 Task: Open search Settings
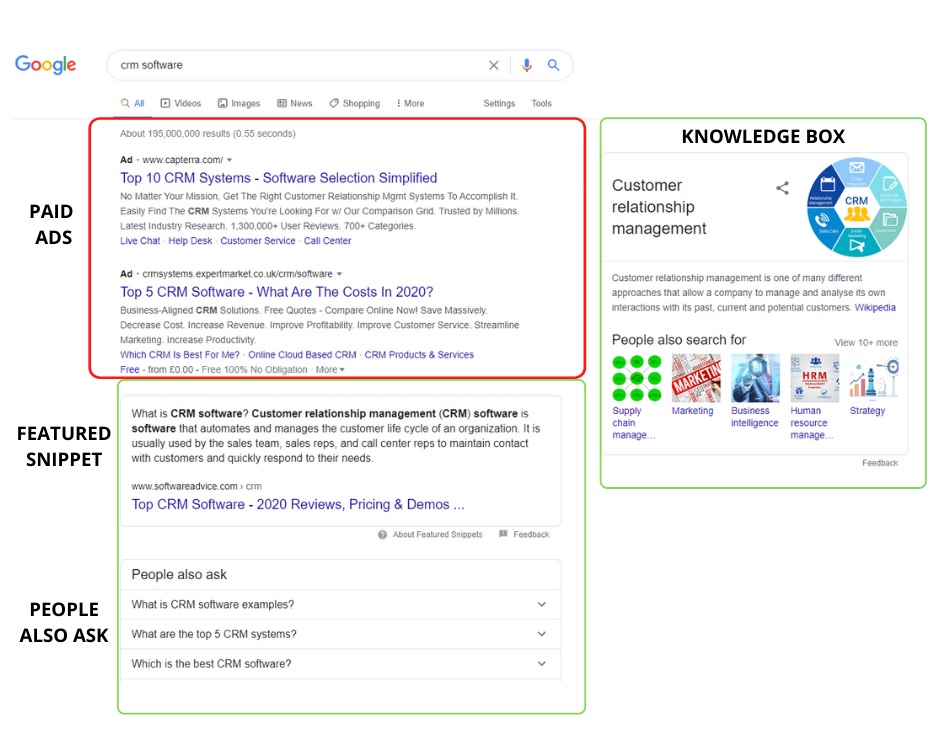coord(499,104)
